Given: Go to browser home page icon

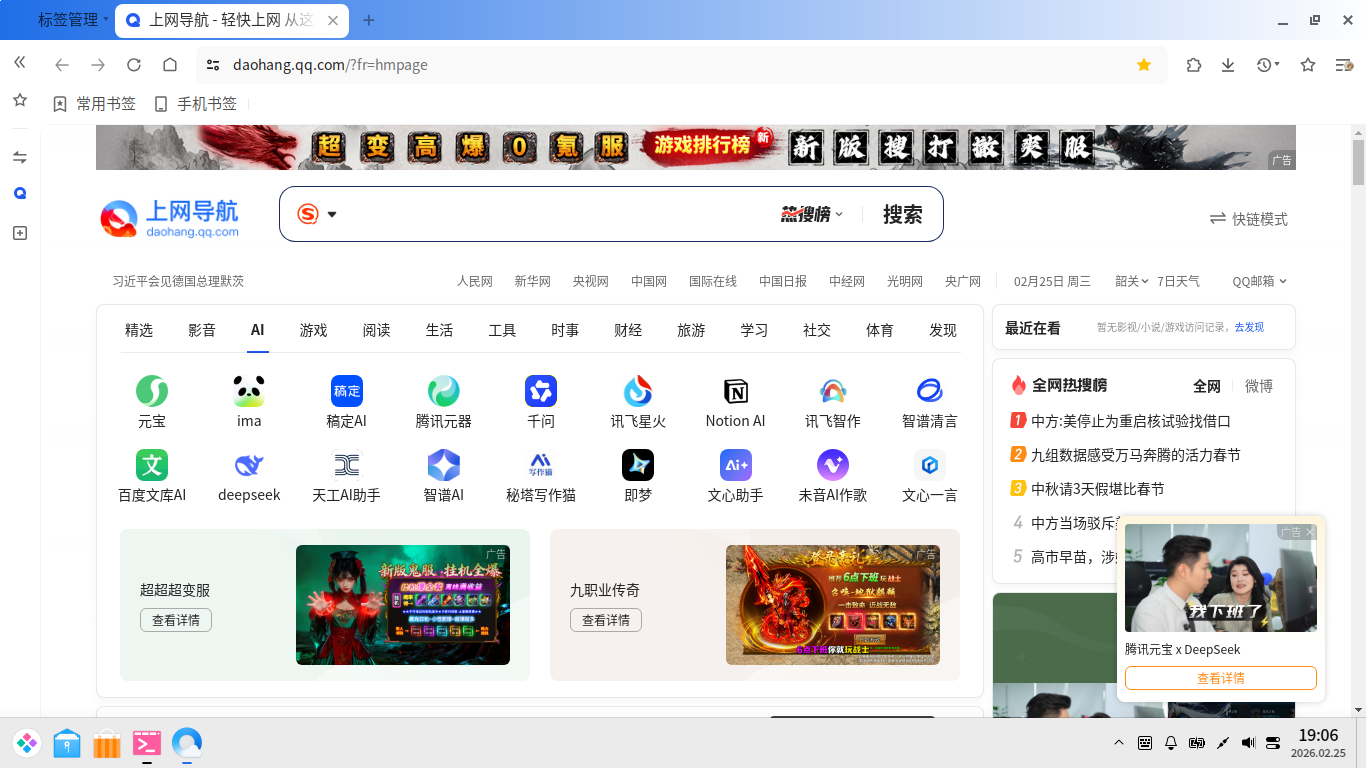Looking at the screenshot, I should pyautogui.click(x=170, y=65).
